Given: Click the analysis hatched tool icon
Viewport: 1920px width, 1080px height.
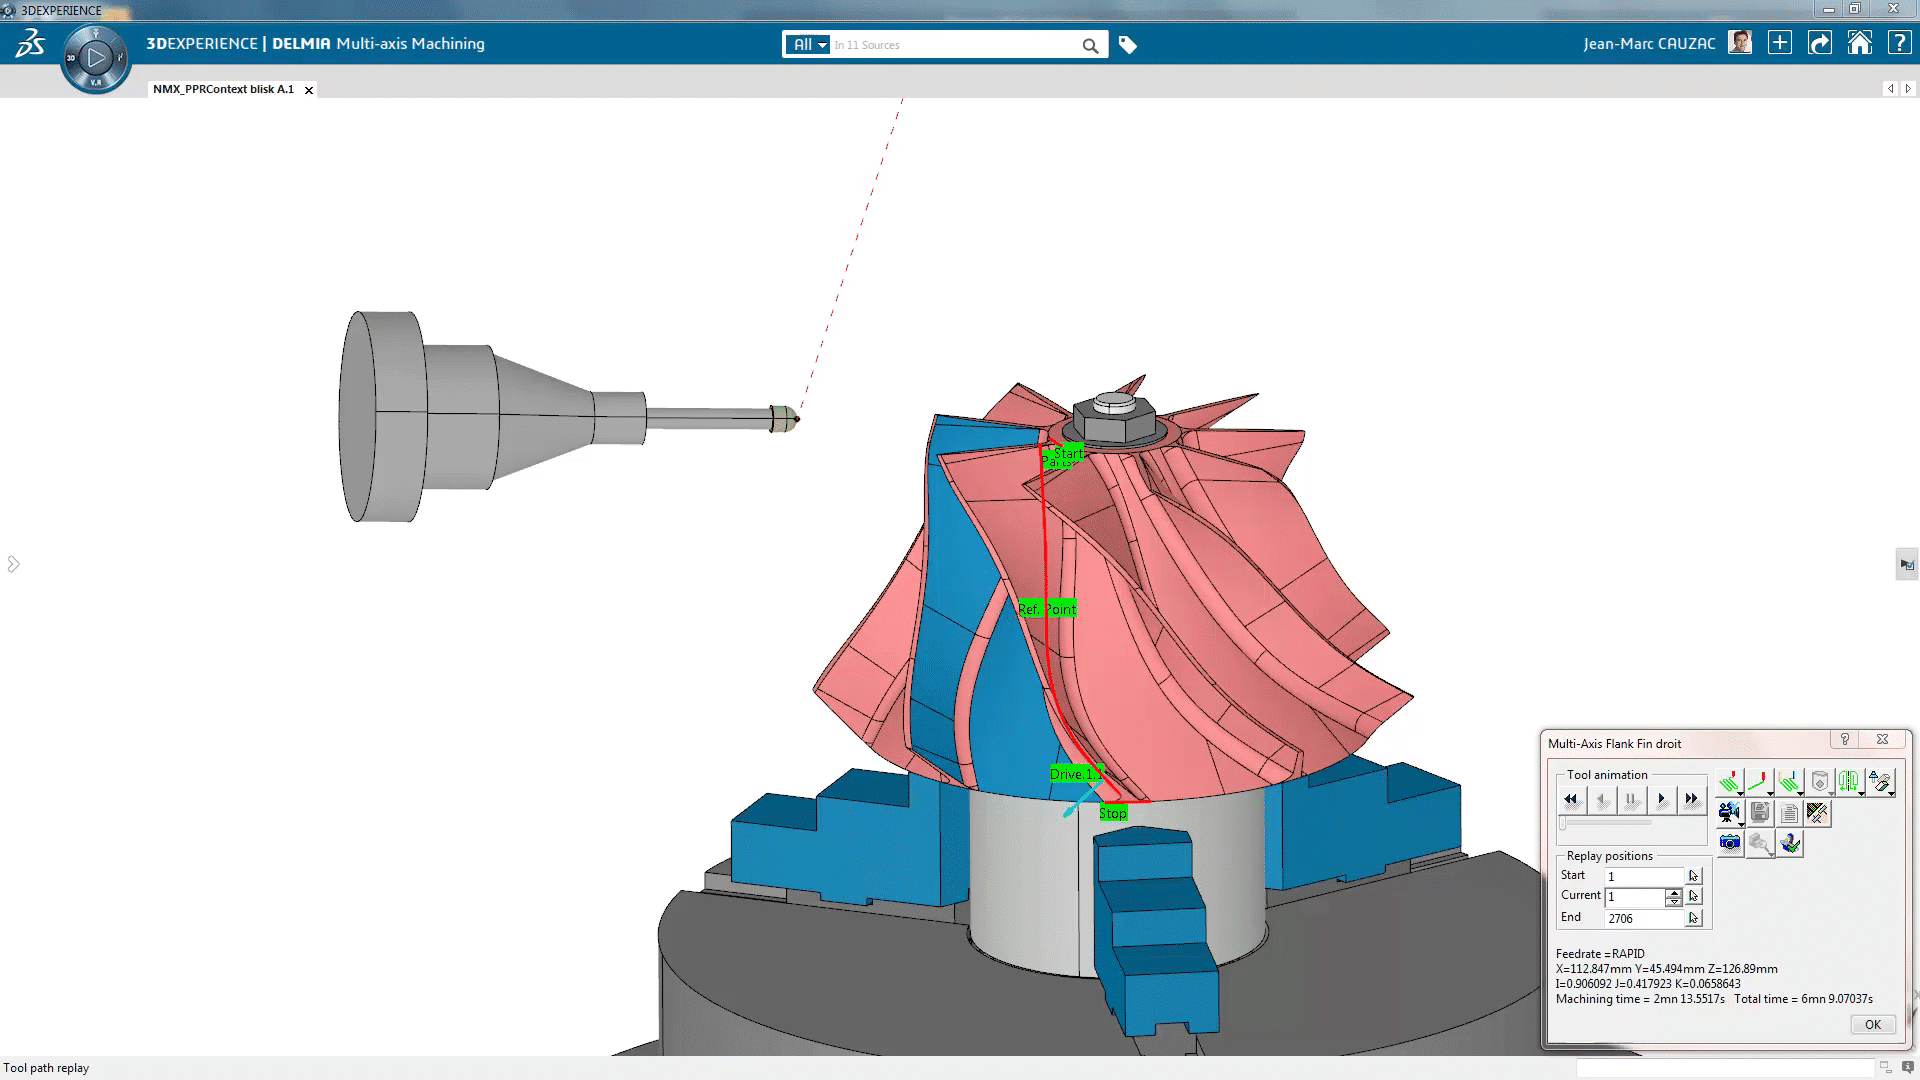Looking at the screenshot, I should pos(1818,813).
